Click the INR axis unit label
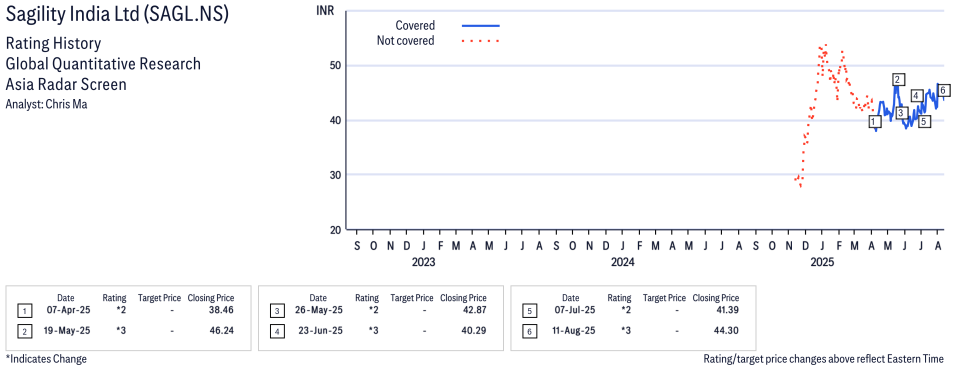This screenshot has width=955, height=365. 325,10
